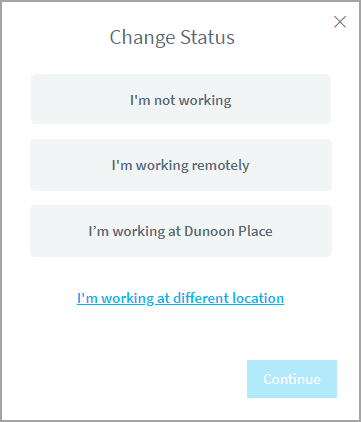This screenshot has height=422, width=361.
Task: Dismiss dialog with the X icon
Action: [x=340, y=22]
